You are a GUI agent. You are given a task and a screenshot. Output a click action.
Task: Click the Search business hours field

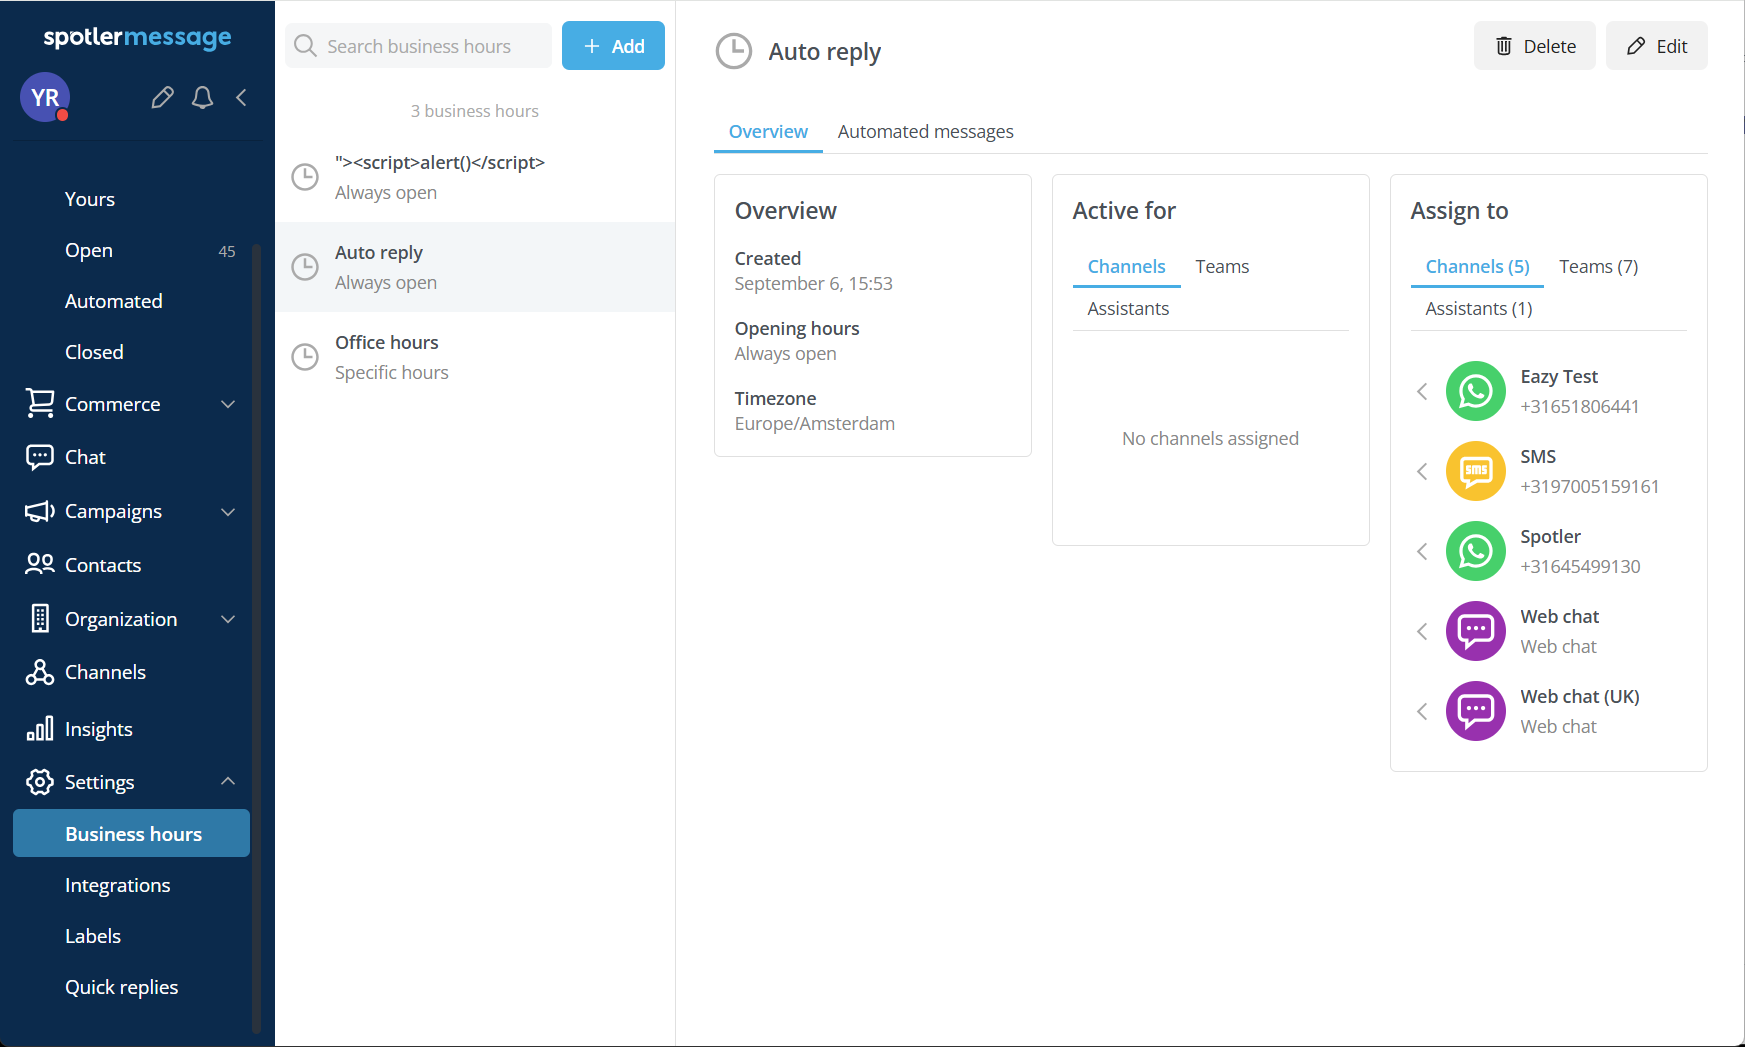[419, 46]
